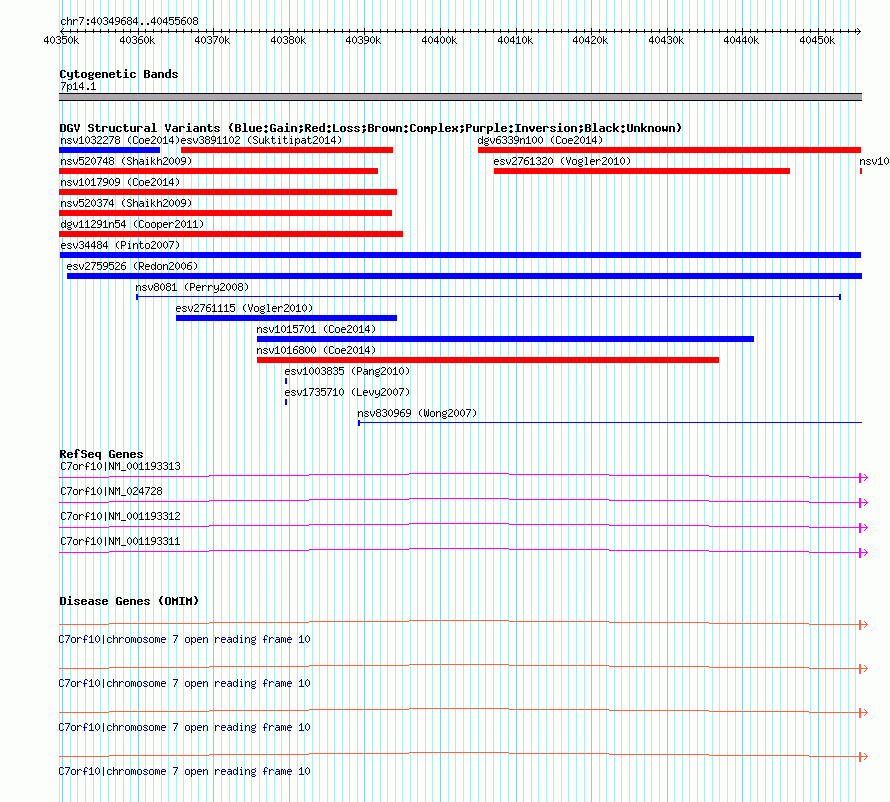
Task: Click the partially visible nsv10 label at right edge
Action: point(874,161)
